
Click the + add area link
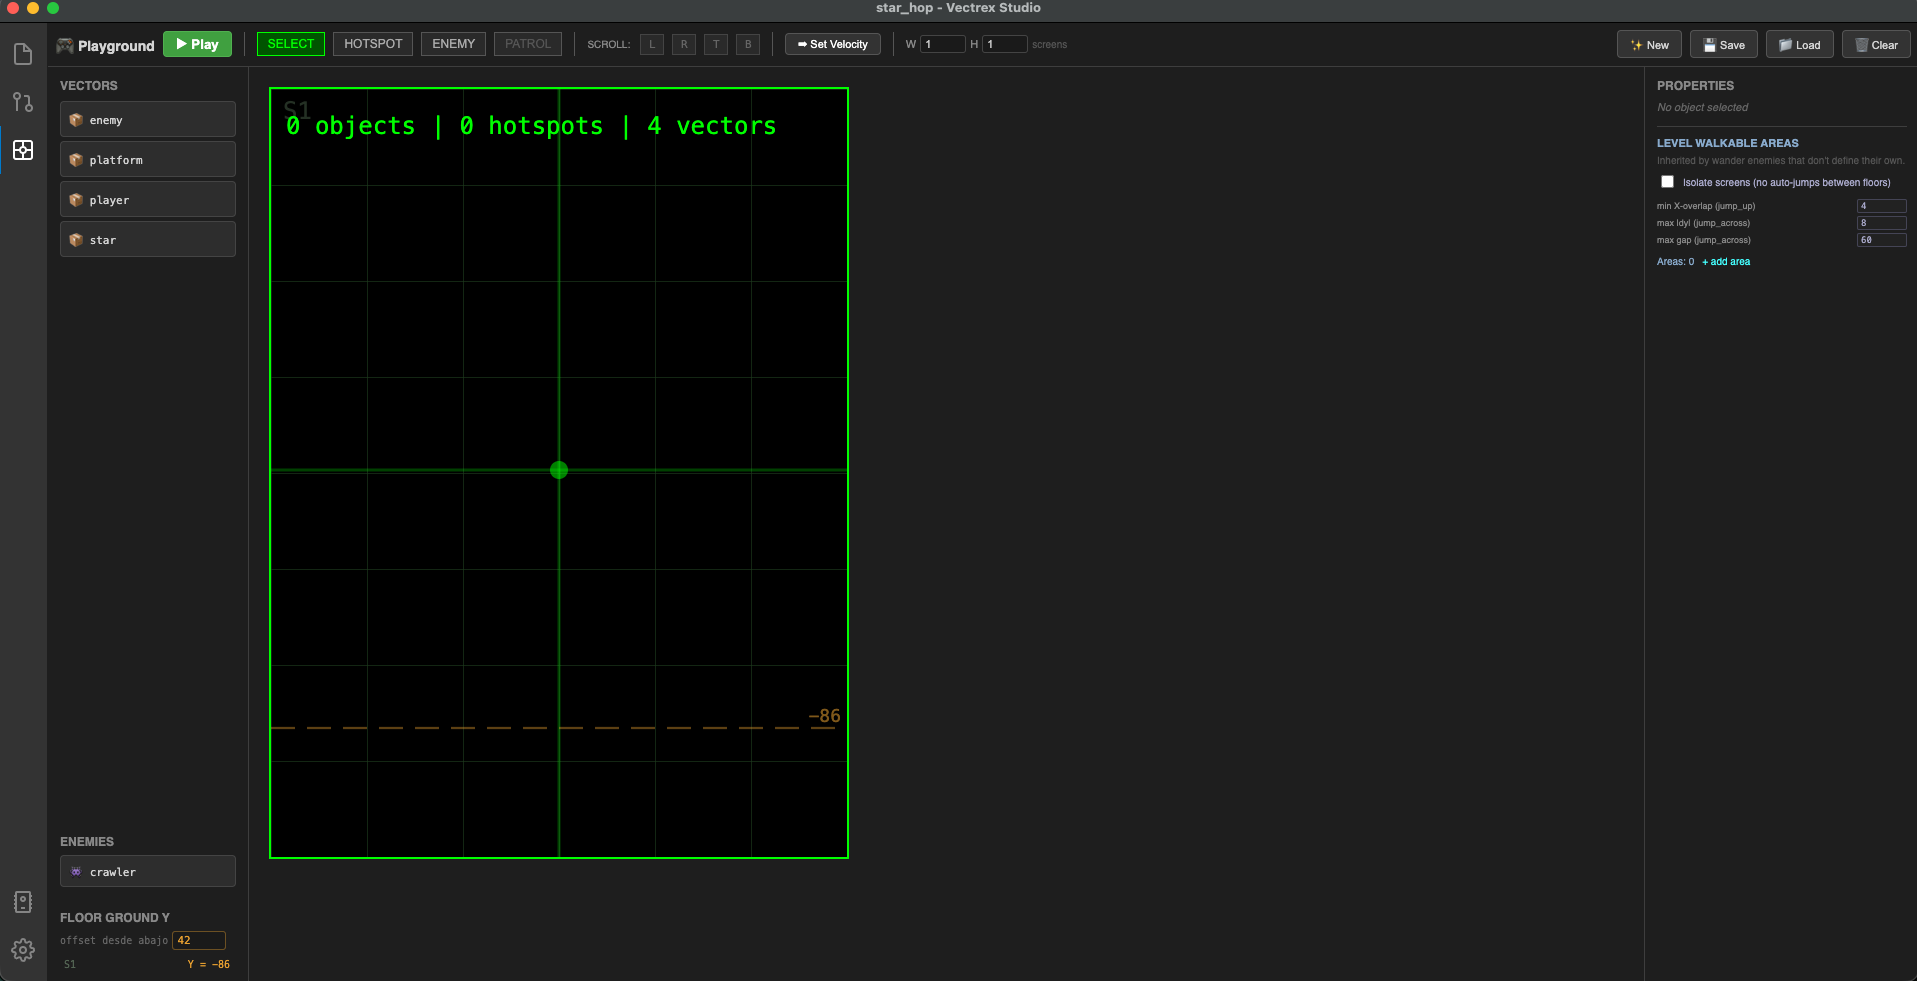tap(1726, 262)
